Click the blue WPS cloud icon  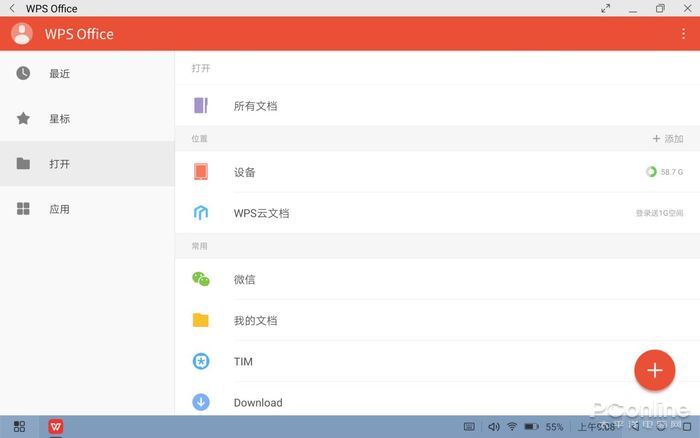coord(201,213)
